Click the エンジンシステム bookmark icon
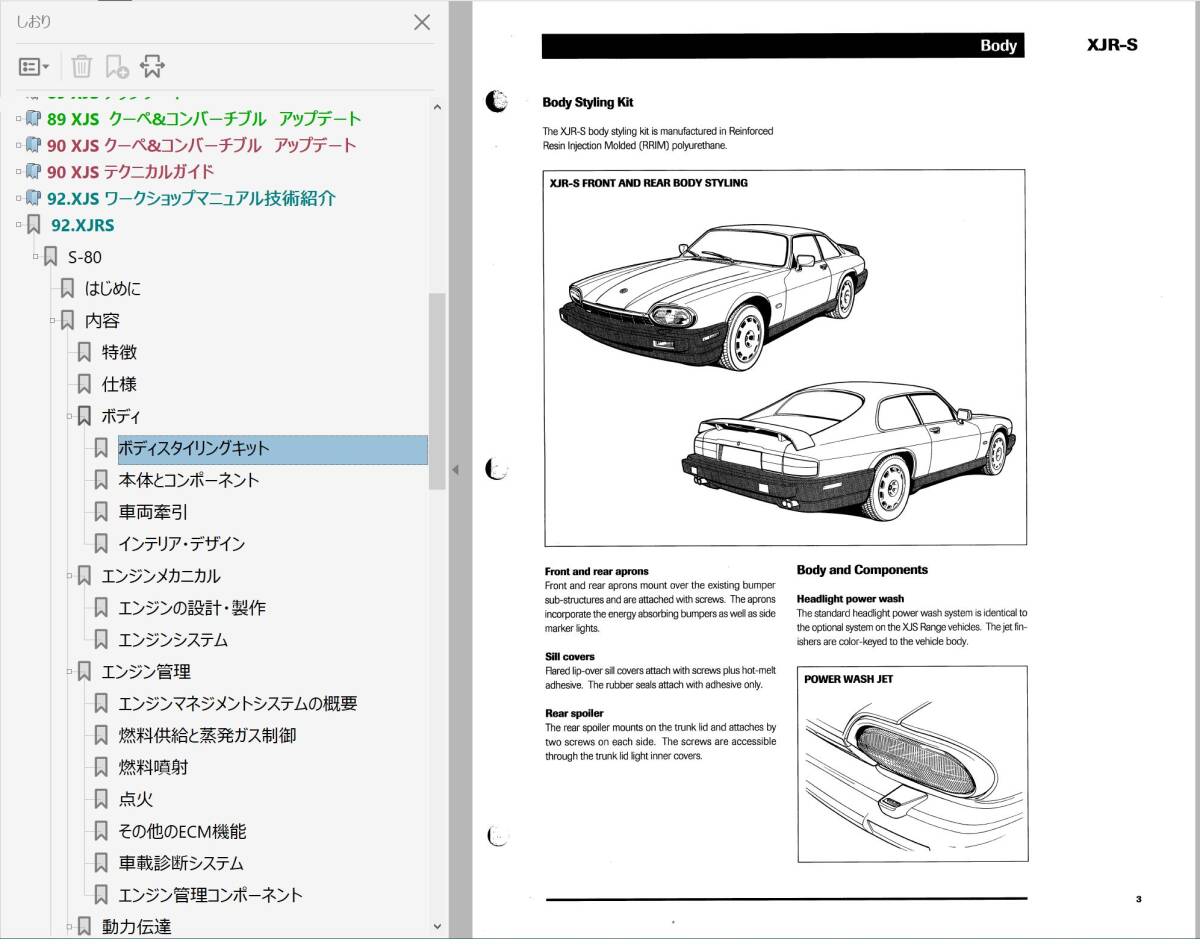 pyautogui.click(x=101, y=640)
